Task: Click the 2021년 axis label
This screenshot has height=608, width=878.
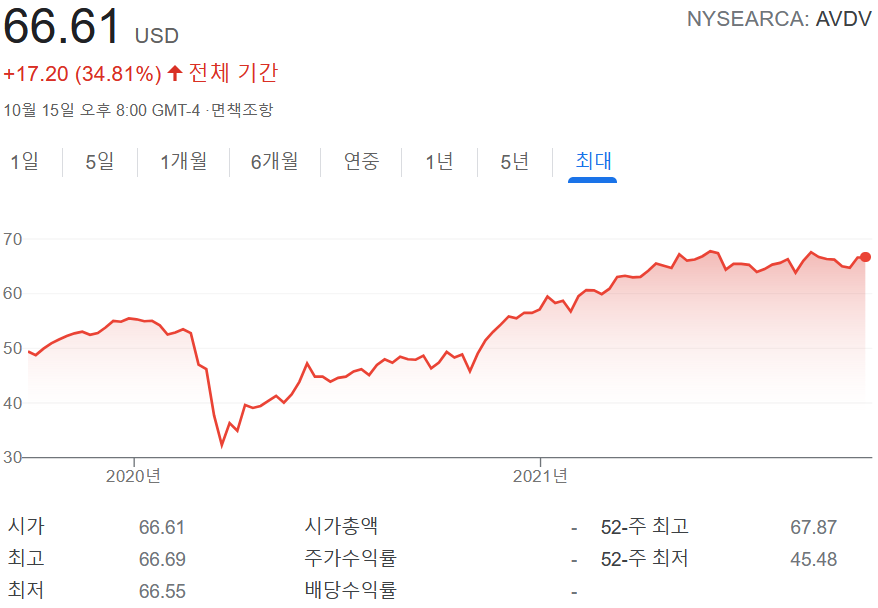Action: tap(540, 476)
